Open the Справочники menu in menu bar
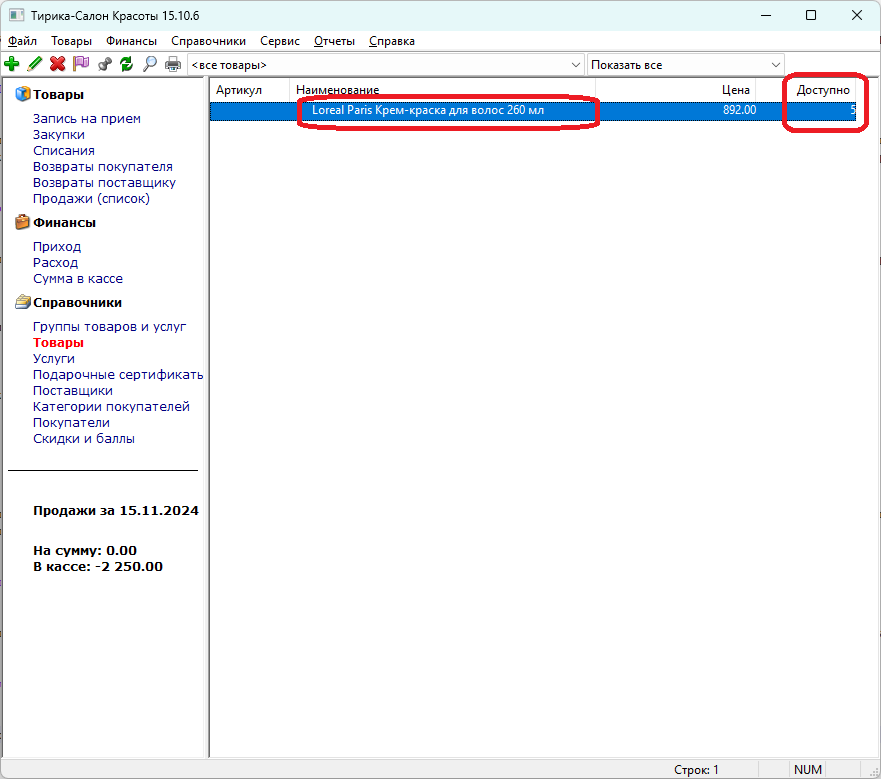This screenshot has height=779, width=881. [208, 41]
